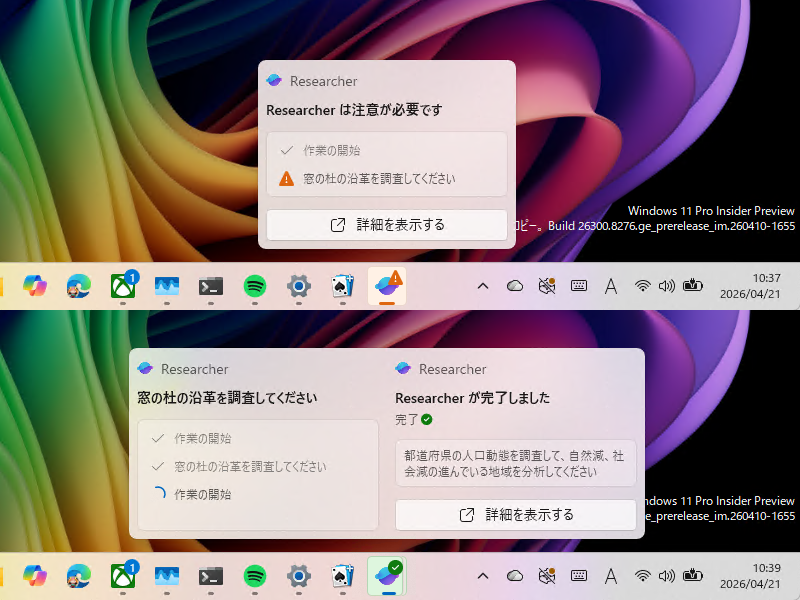Open Spotify in the upper taskbar
The image size is (800, 600).
(255, 286)
